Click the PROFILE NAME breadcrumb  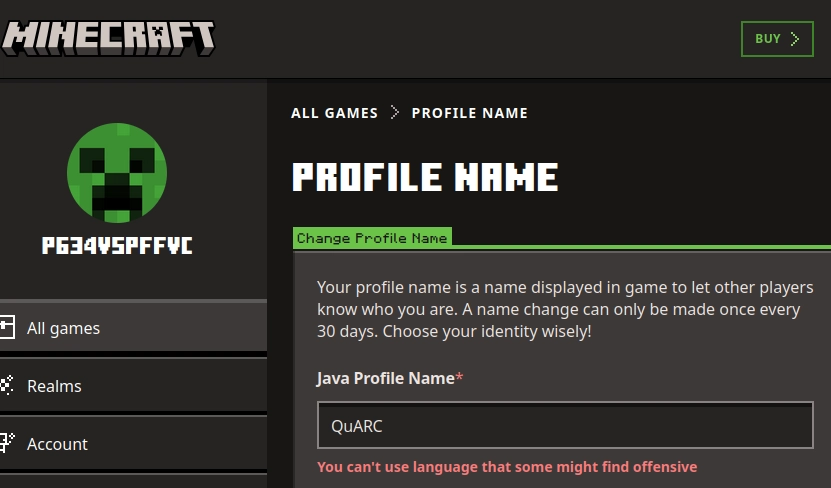pyautogui.click(x=470, y=113)
